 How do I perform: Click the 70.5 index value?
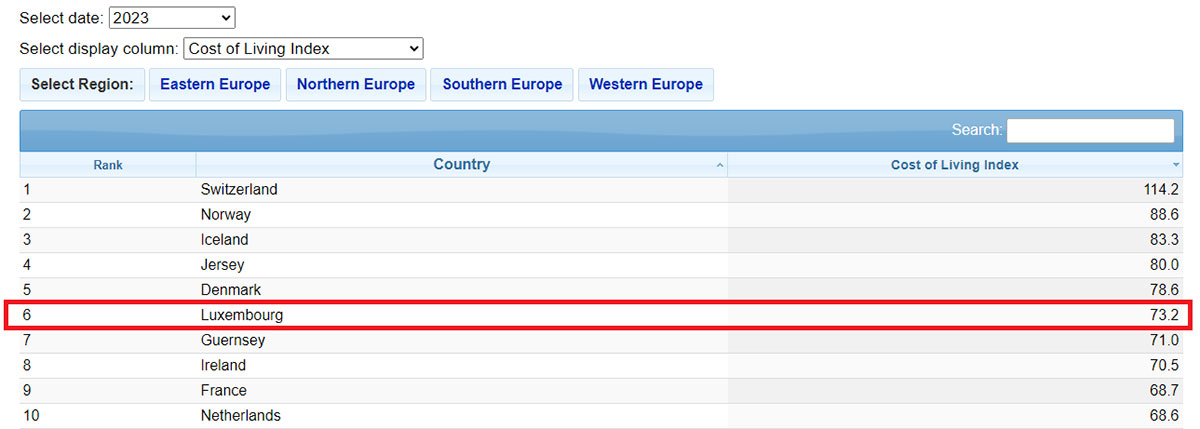1165,365
